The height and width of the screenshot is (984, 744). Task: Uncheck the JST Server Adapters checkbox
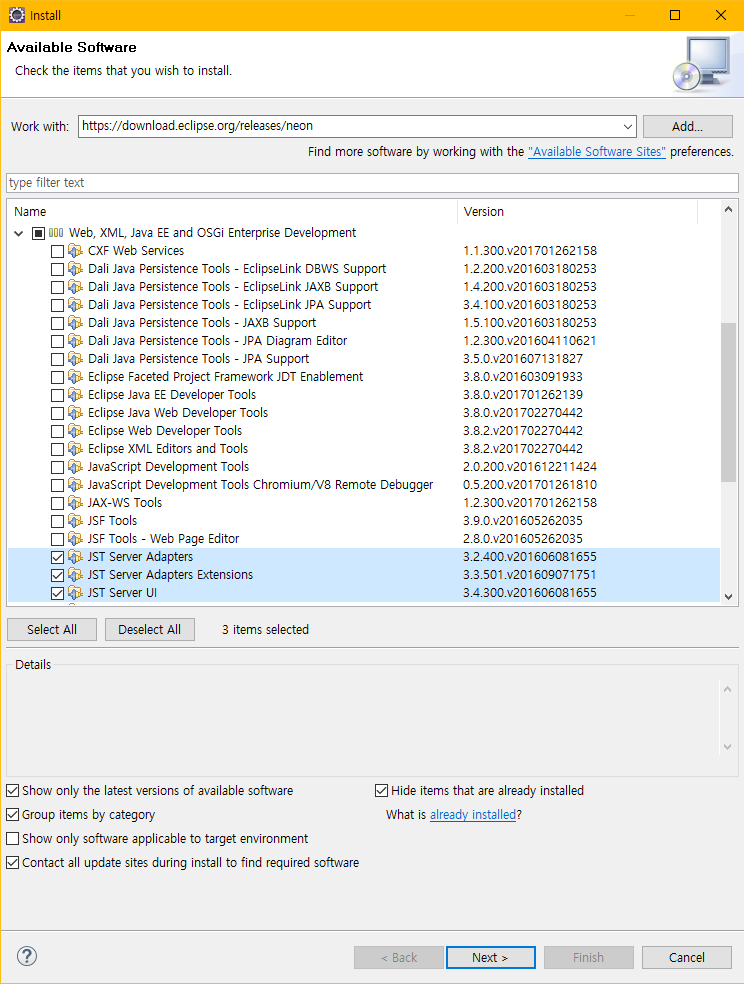(x=57, y=557)
